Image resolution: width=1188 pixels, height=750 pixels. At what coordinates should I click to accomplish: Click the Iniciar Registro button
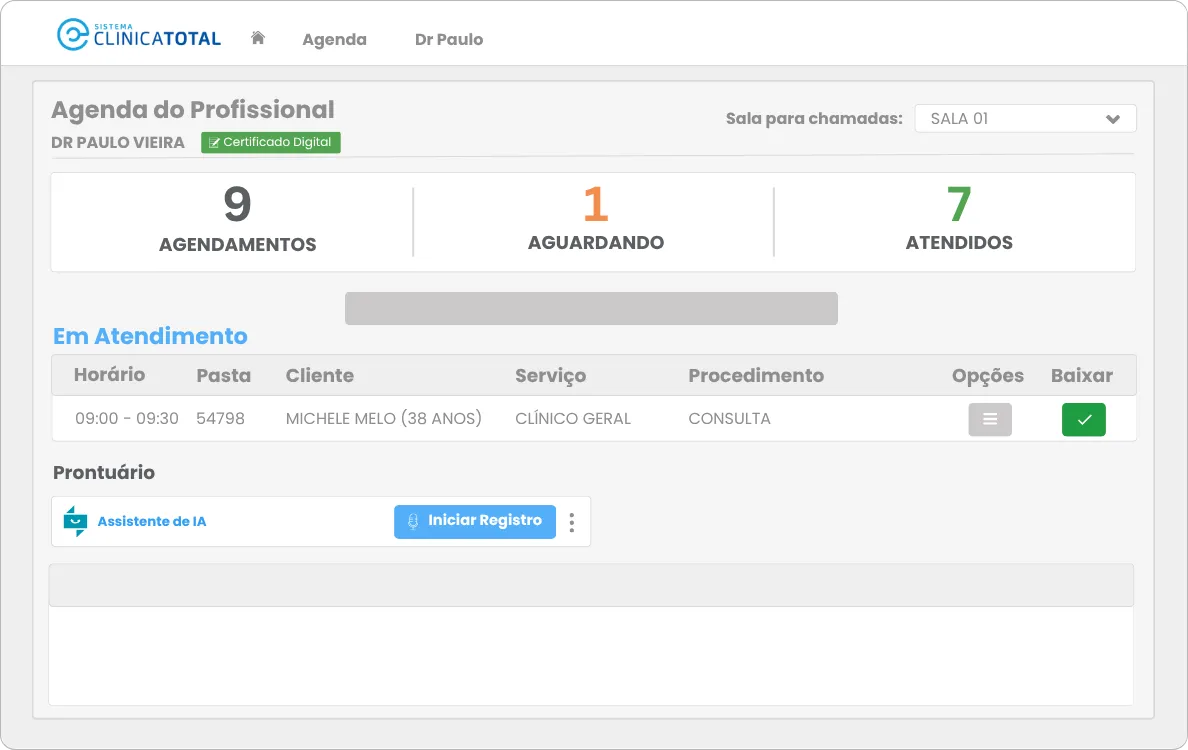pos(475,521)
